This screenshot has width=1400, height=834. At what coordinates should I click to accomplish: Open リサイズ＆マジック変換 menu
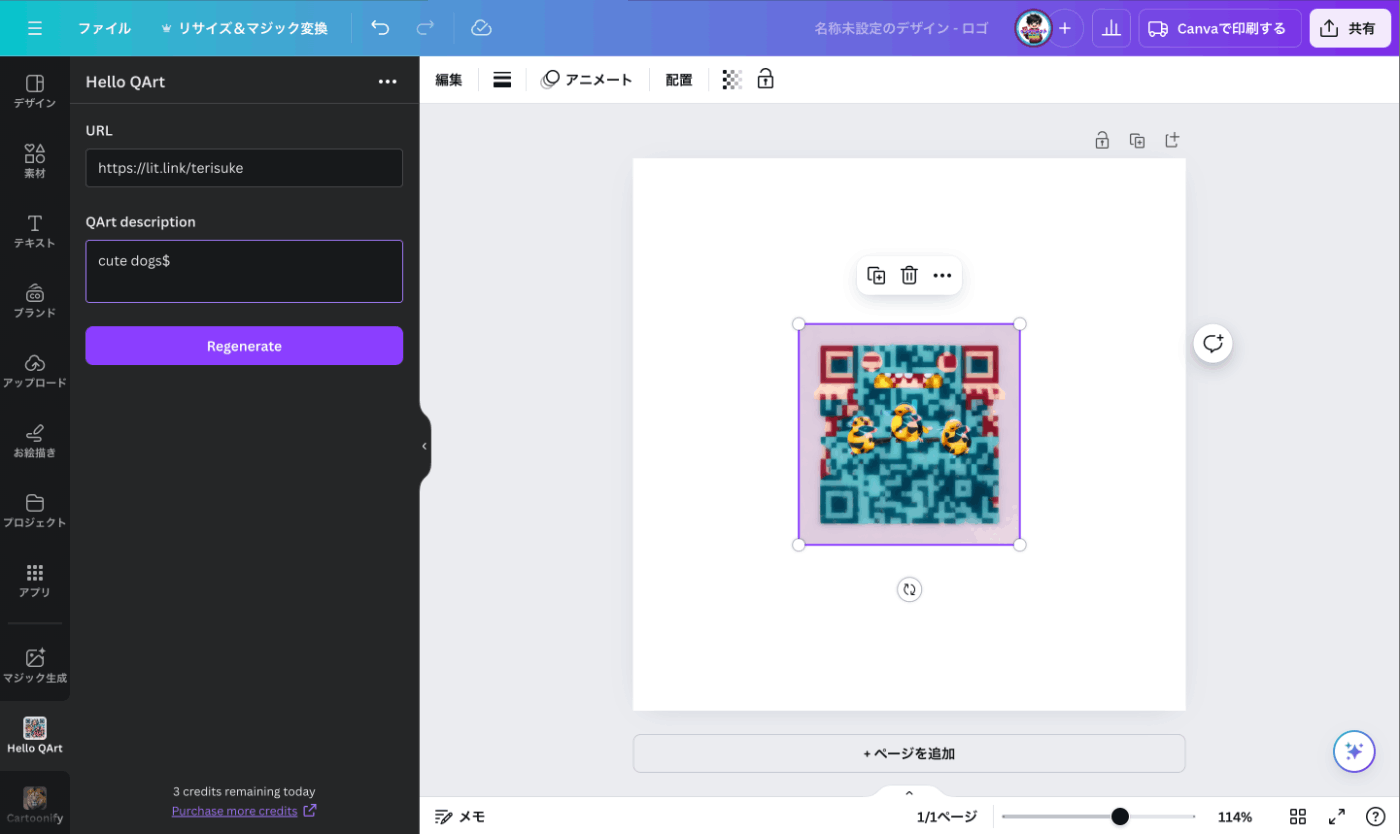pyautogui.click(x=244, y=28)
